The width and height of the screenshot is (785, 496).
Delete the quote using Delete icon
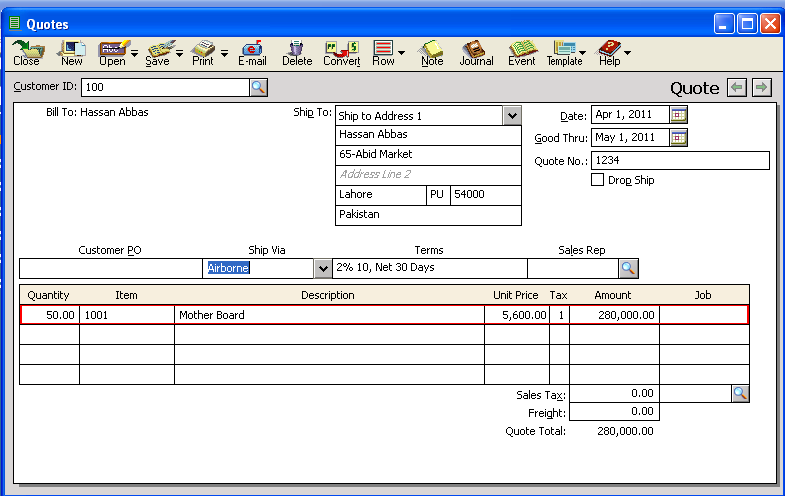297,53
